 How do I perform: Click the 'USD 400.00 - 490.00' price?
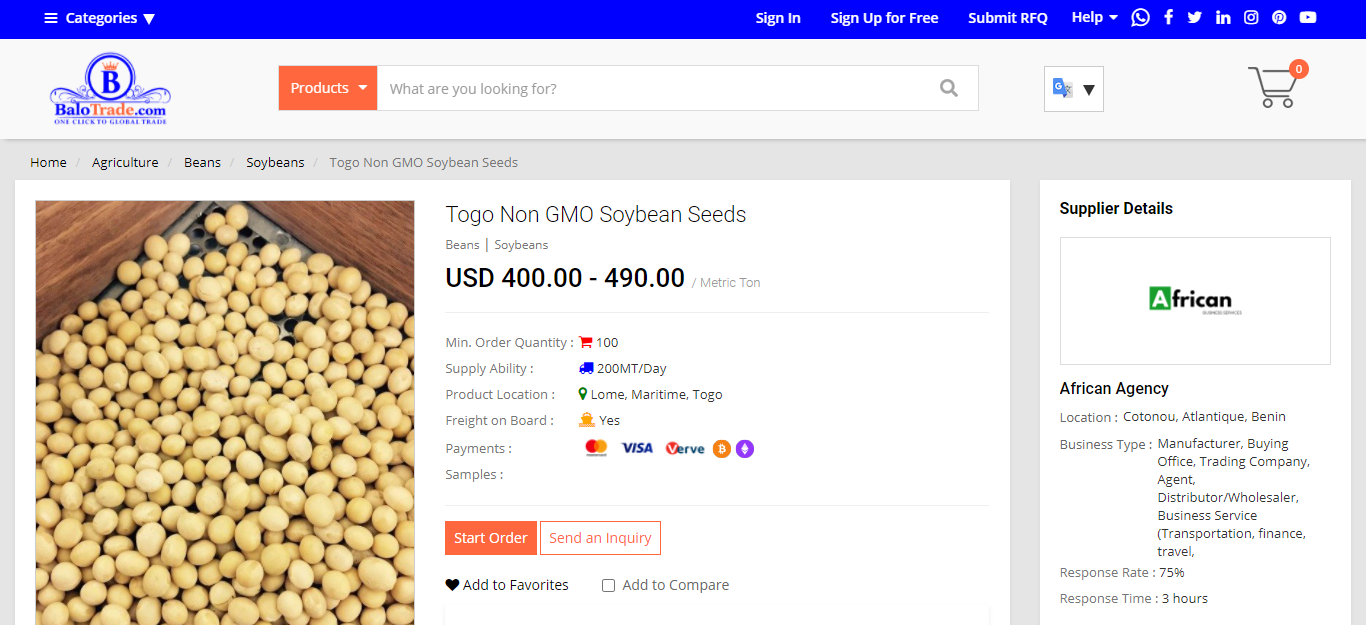click(x=565, y=278)
